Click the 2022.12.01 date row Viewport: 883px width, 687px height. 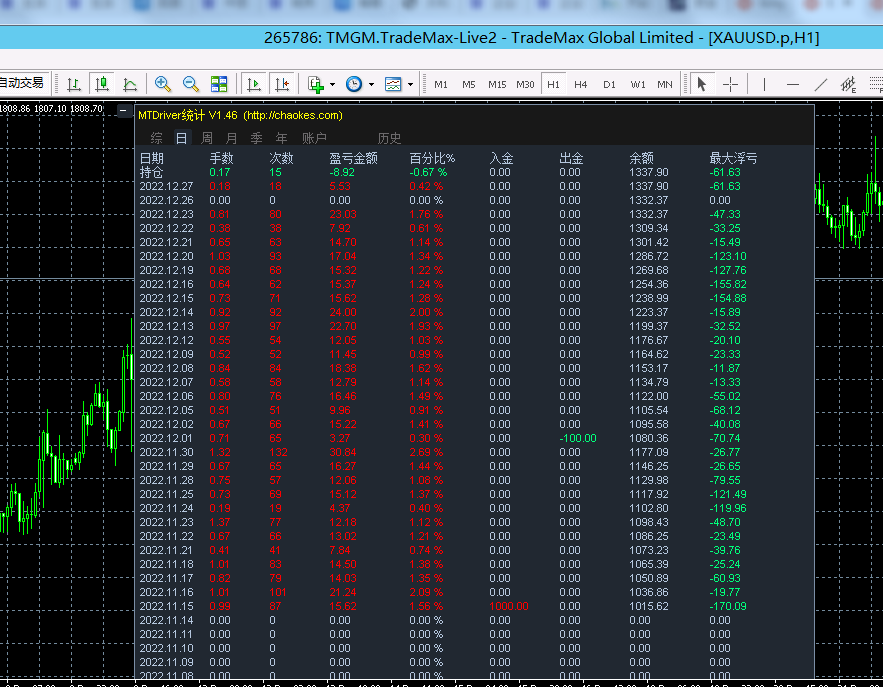click(166, 438)
